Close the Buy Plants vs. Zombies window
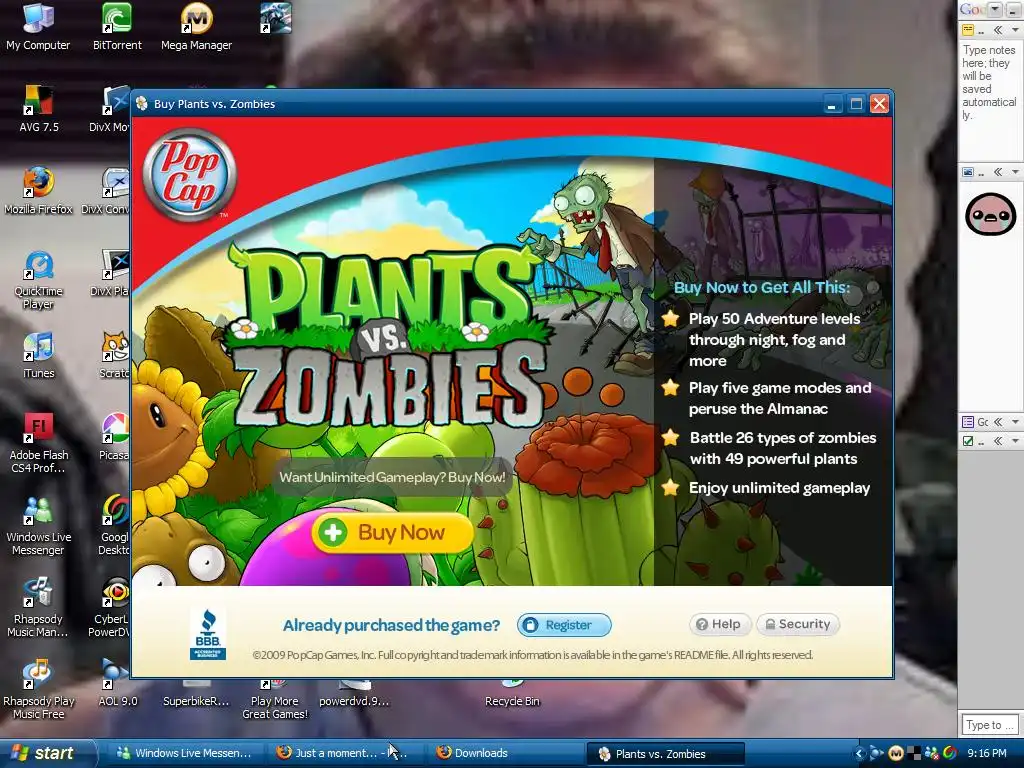This screenshot has height=768, width=1024. (x=880, y=104)
